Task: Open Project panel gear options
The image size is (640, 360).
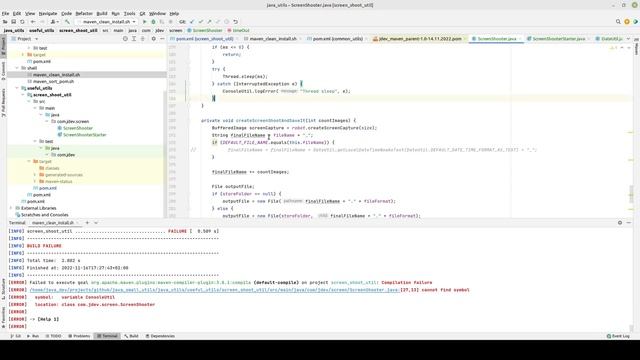Action: coord(153,39)
